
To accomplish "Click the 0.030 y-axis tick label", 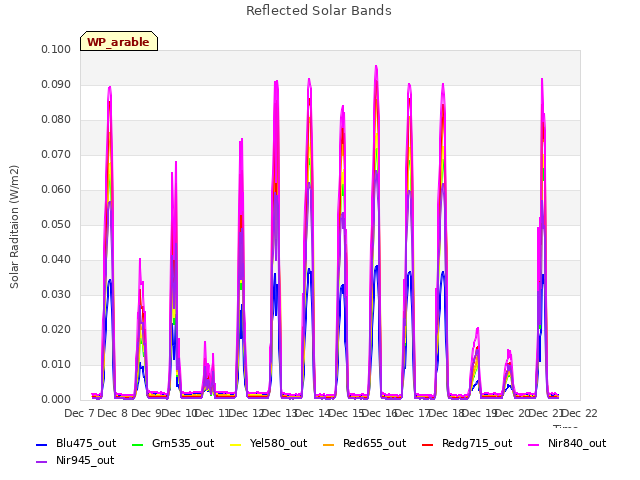I will (x=56, y=295).
